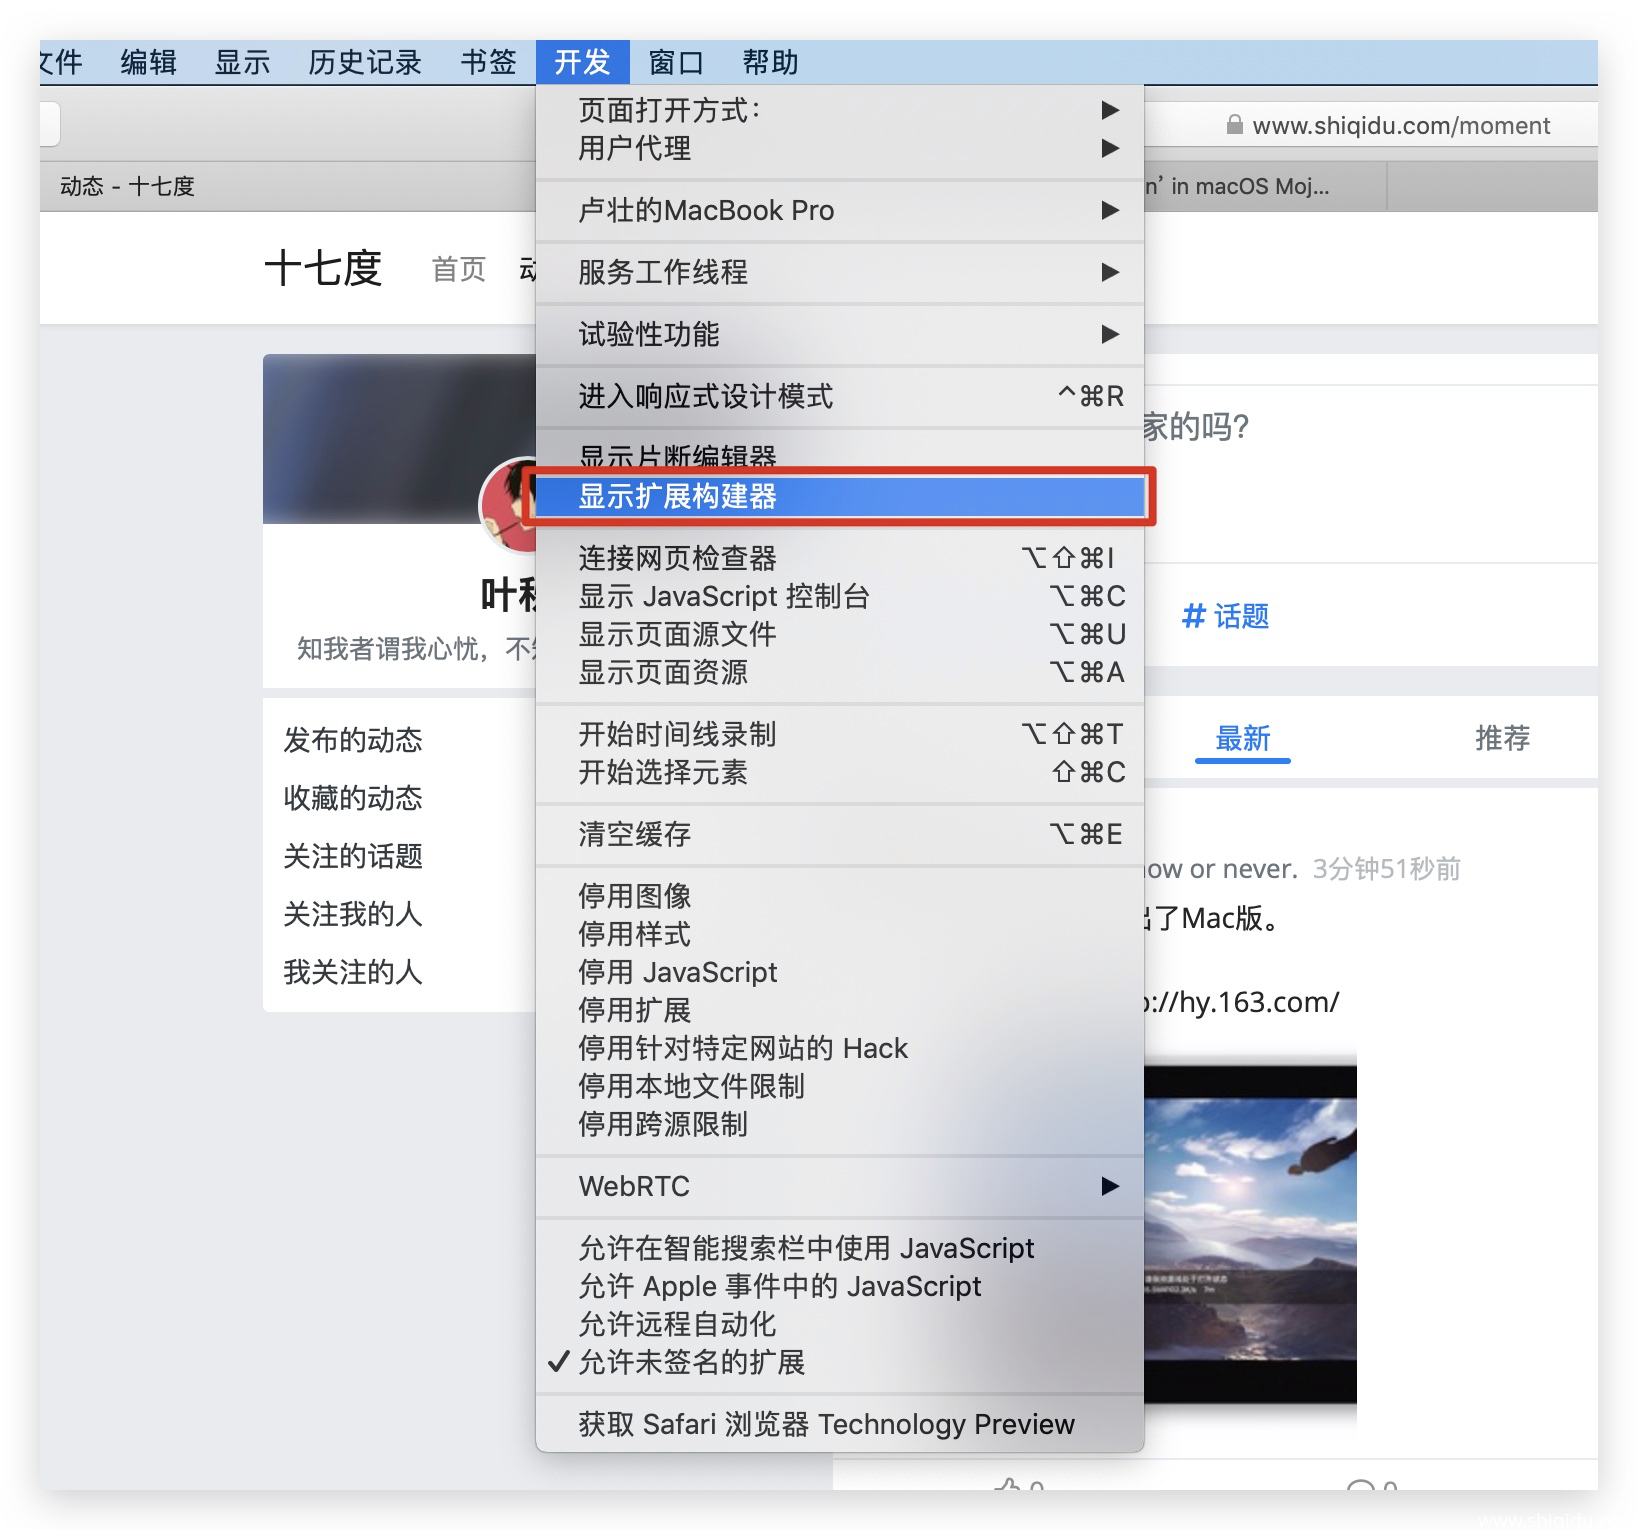
Task: Choose 进入响应式设计模式
Action: [x=840, y=396]
